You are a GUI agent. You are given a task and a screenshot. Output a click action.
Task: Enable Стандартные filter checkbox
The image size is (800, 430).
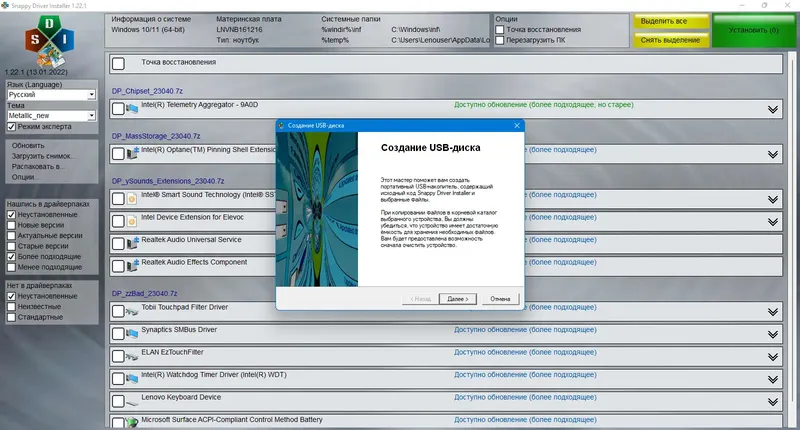pyautogui.click(x=11, y=317)
